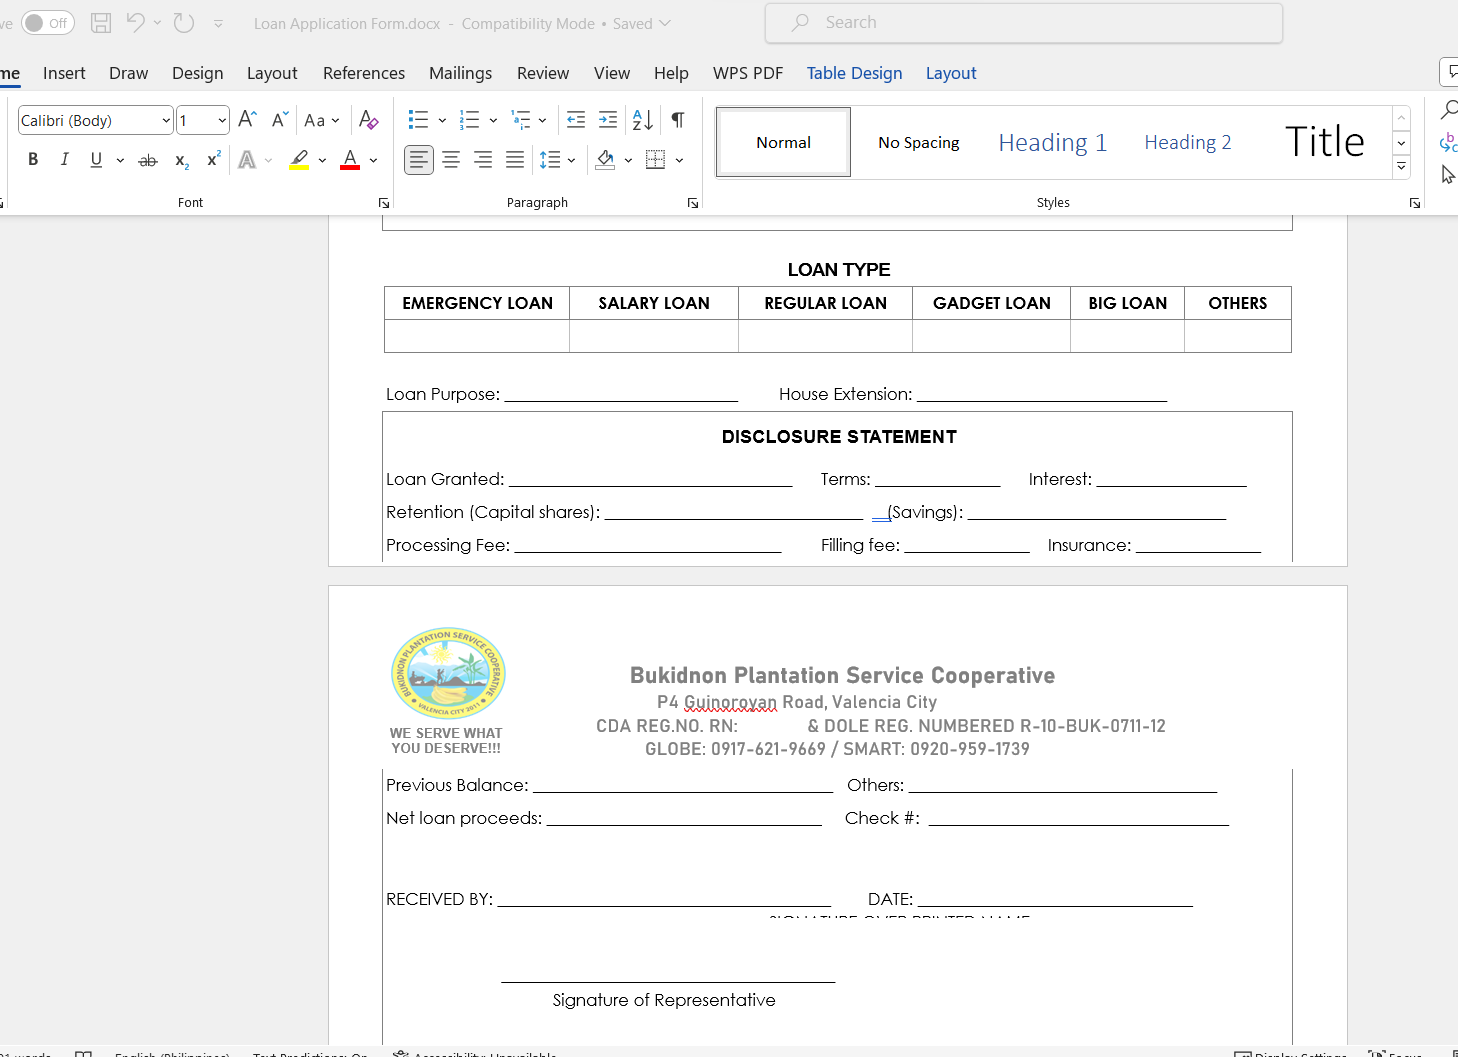Click the Superscript icon
1458x1057 pixels.
pos(213,160)
